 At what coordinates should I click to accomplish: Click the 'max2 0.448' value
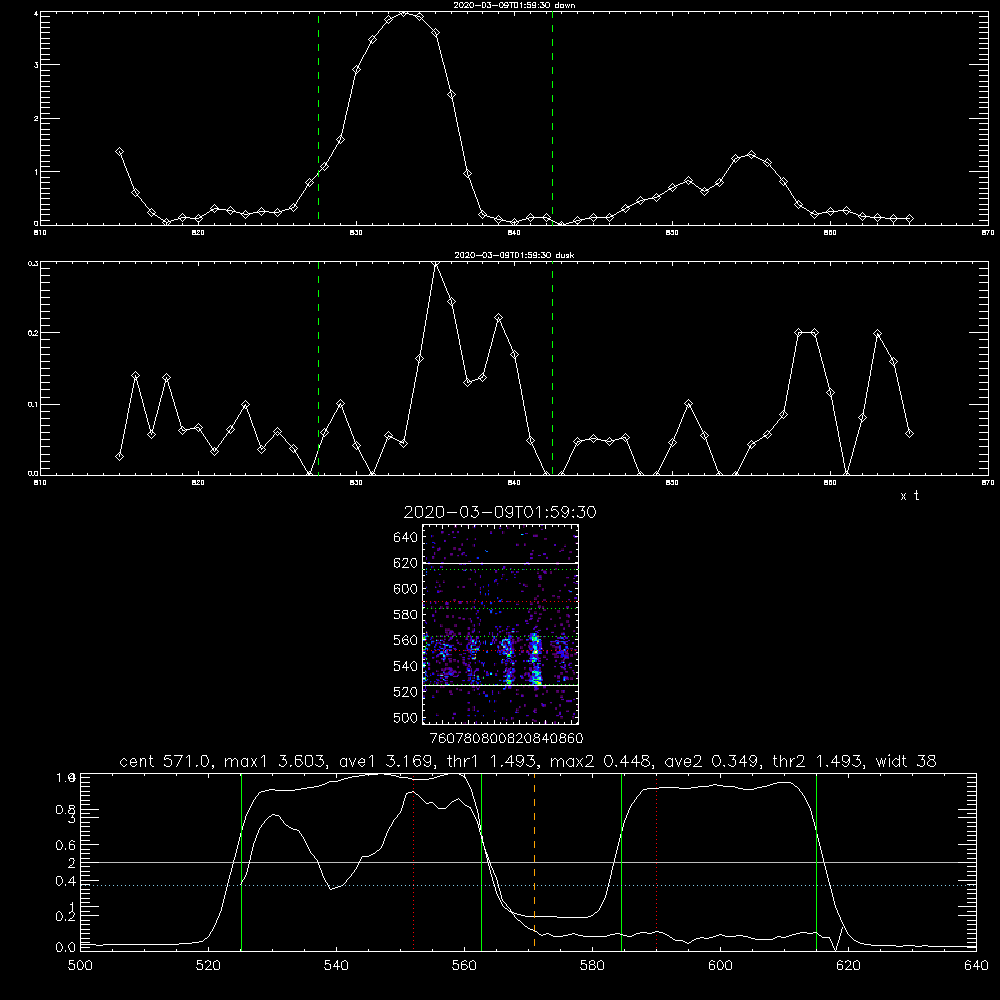(x=601, y=761)
